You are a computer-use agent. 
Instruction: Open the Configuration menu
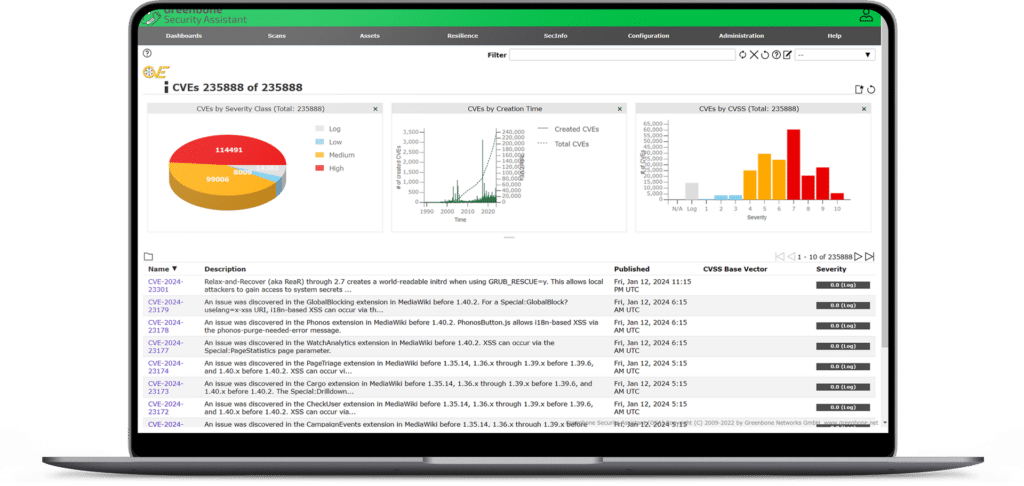coord(648,36)
